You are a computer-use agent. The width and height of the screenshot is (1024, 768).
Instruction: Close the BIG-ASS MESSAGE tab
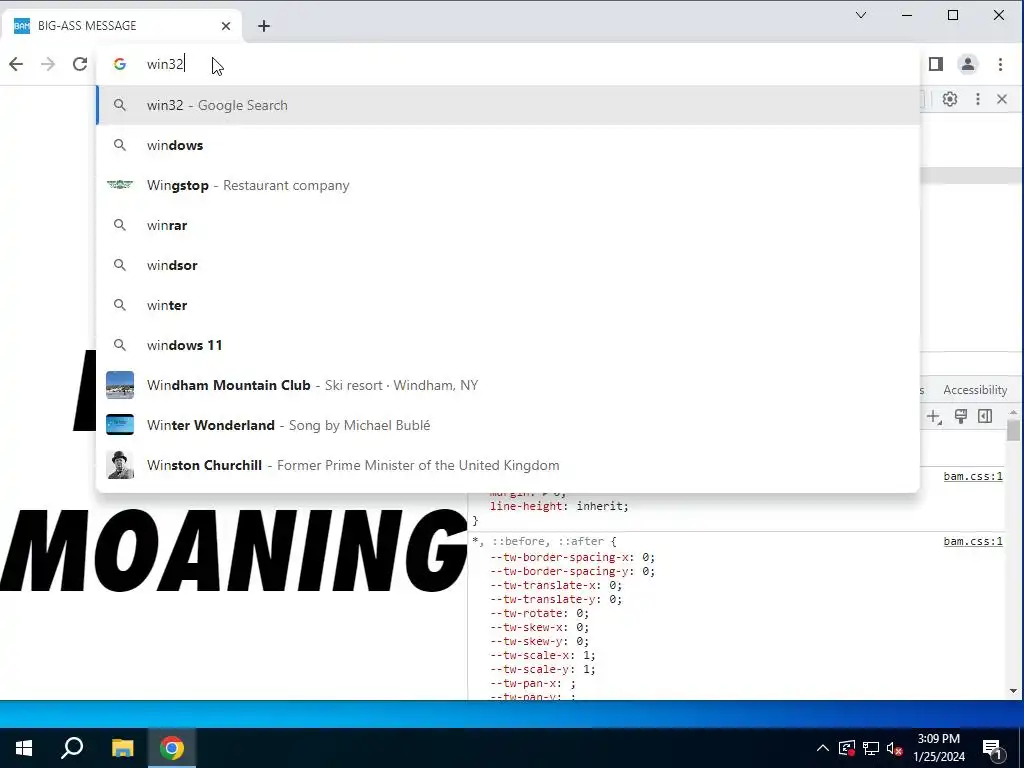[226, 26]
